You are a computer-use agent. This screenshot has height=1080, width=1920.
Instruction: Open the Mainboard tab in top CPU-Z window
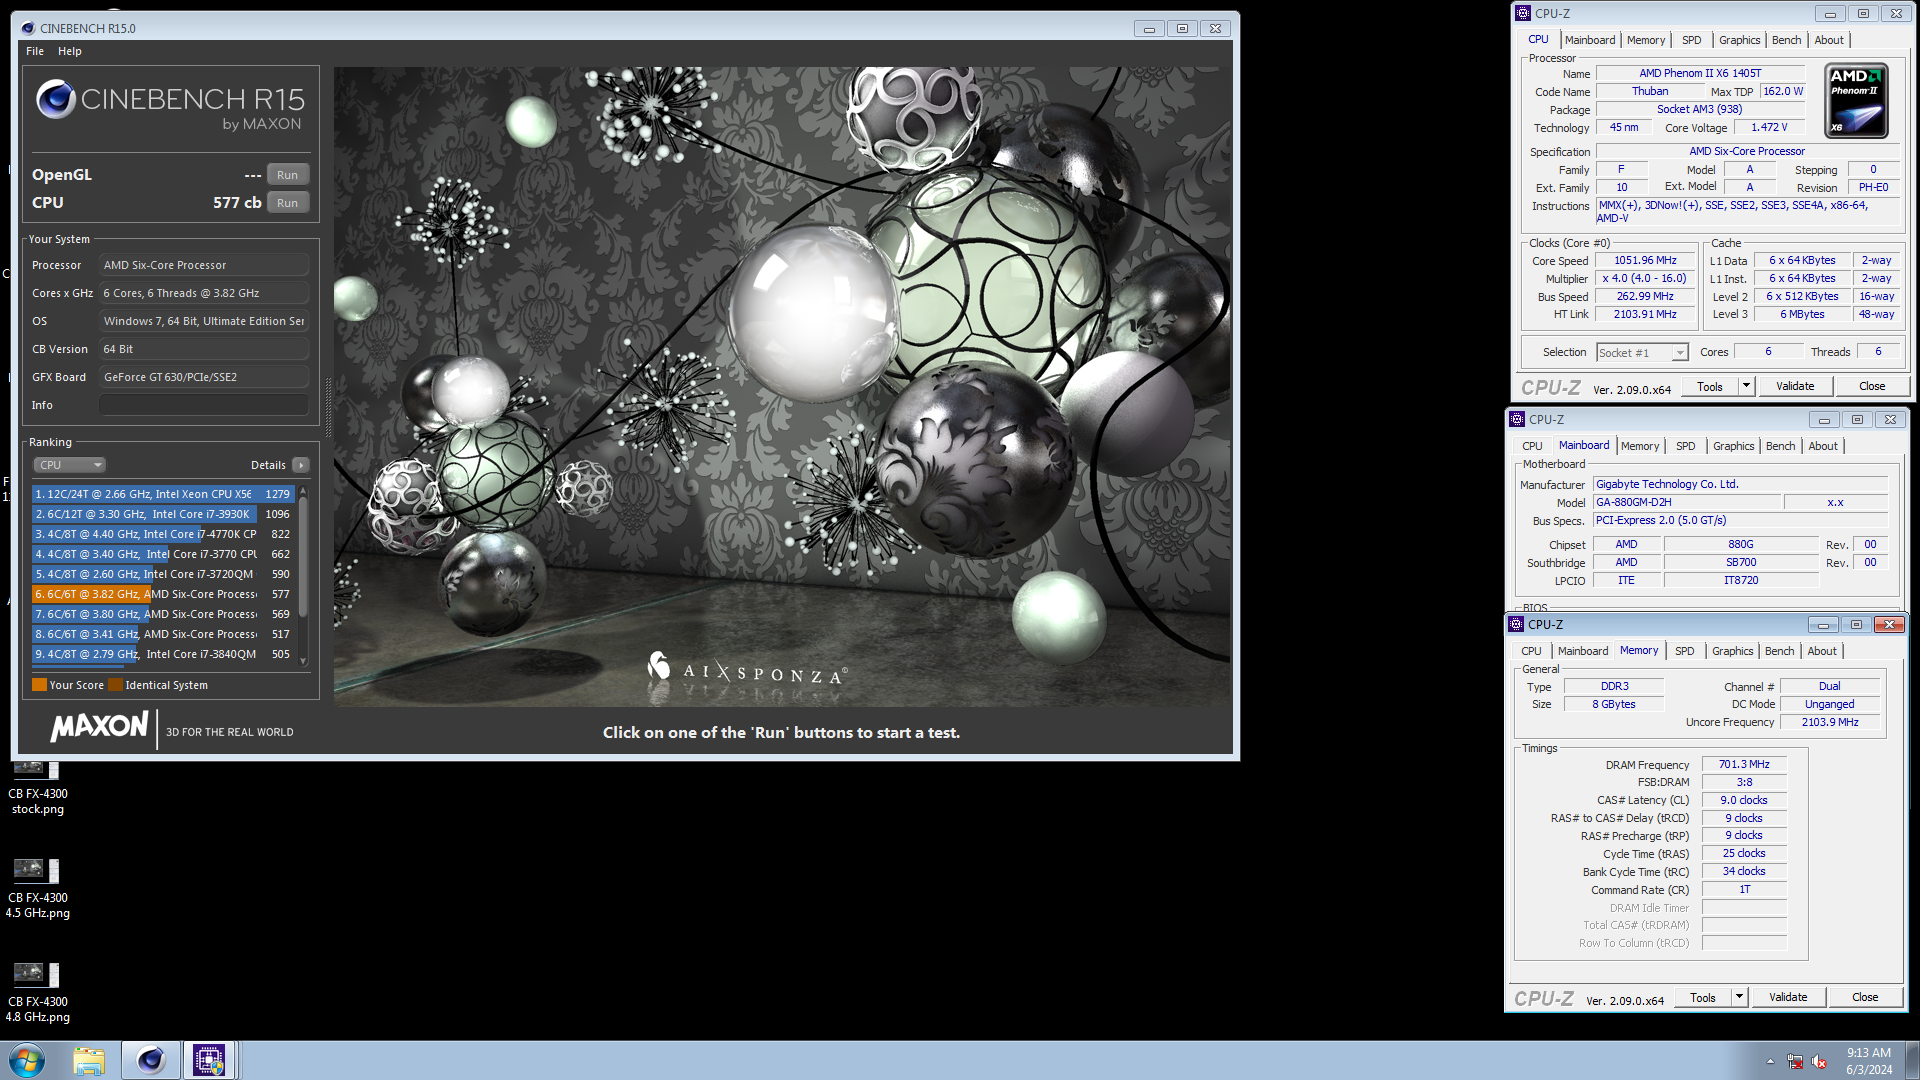(1590, 40)
